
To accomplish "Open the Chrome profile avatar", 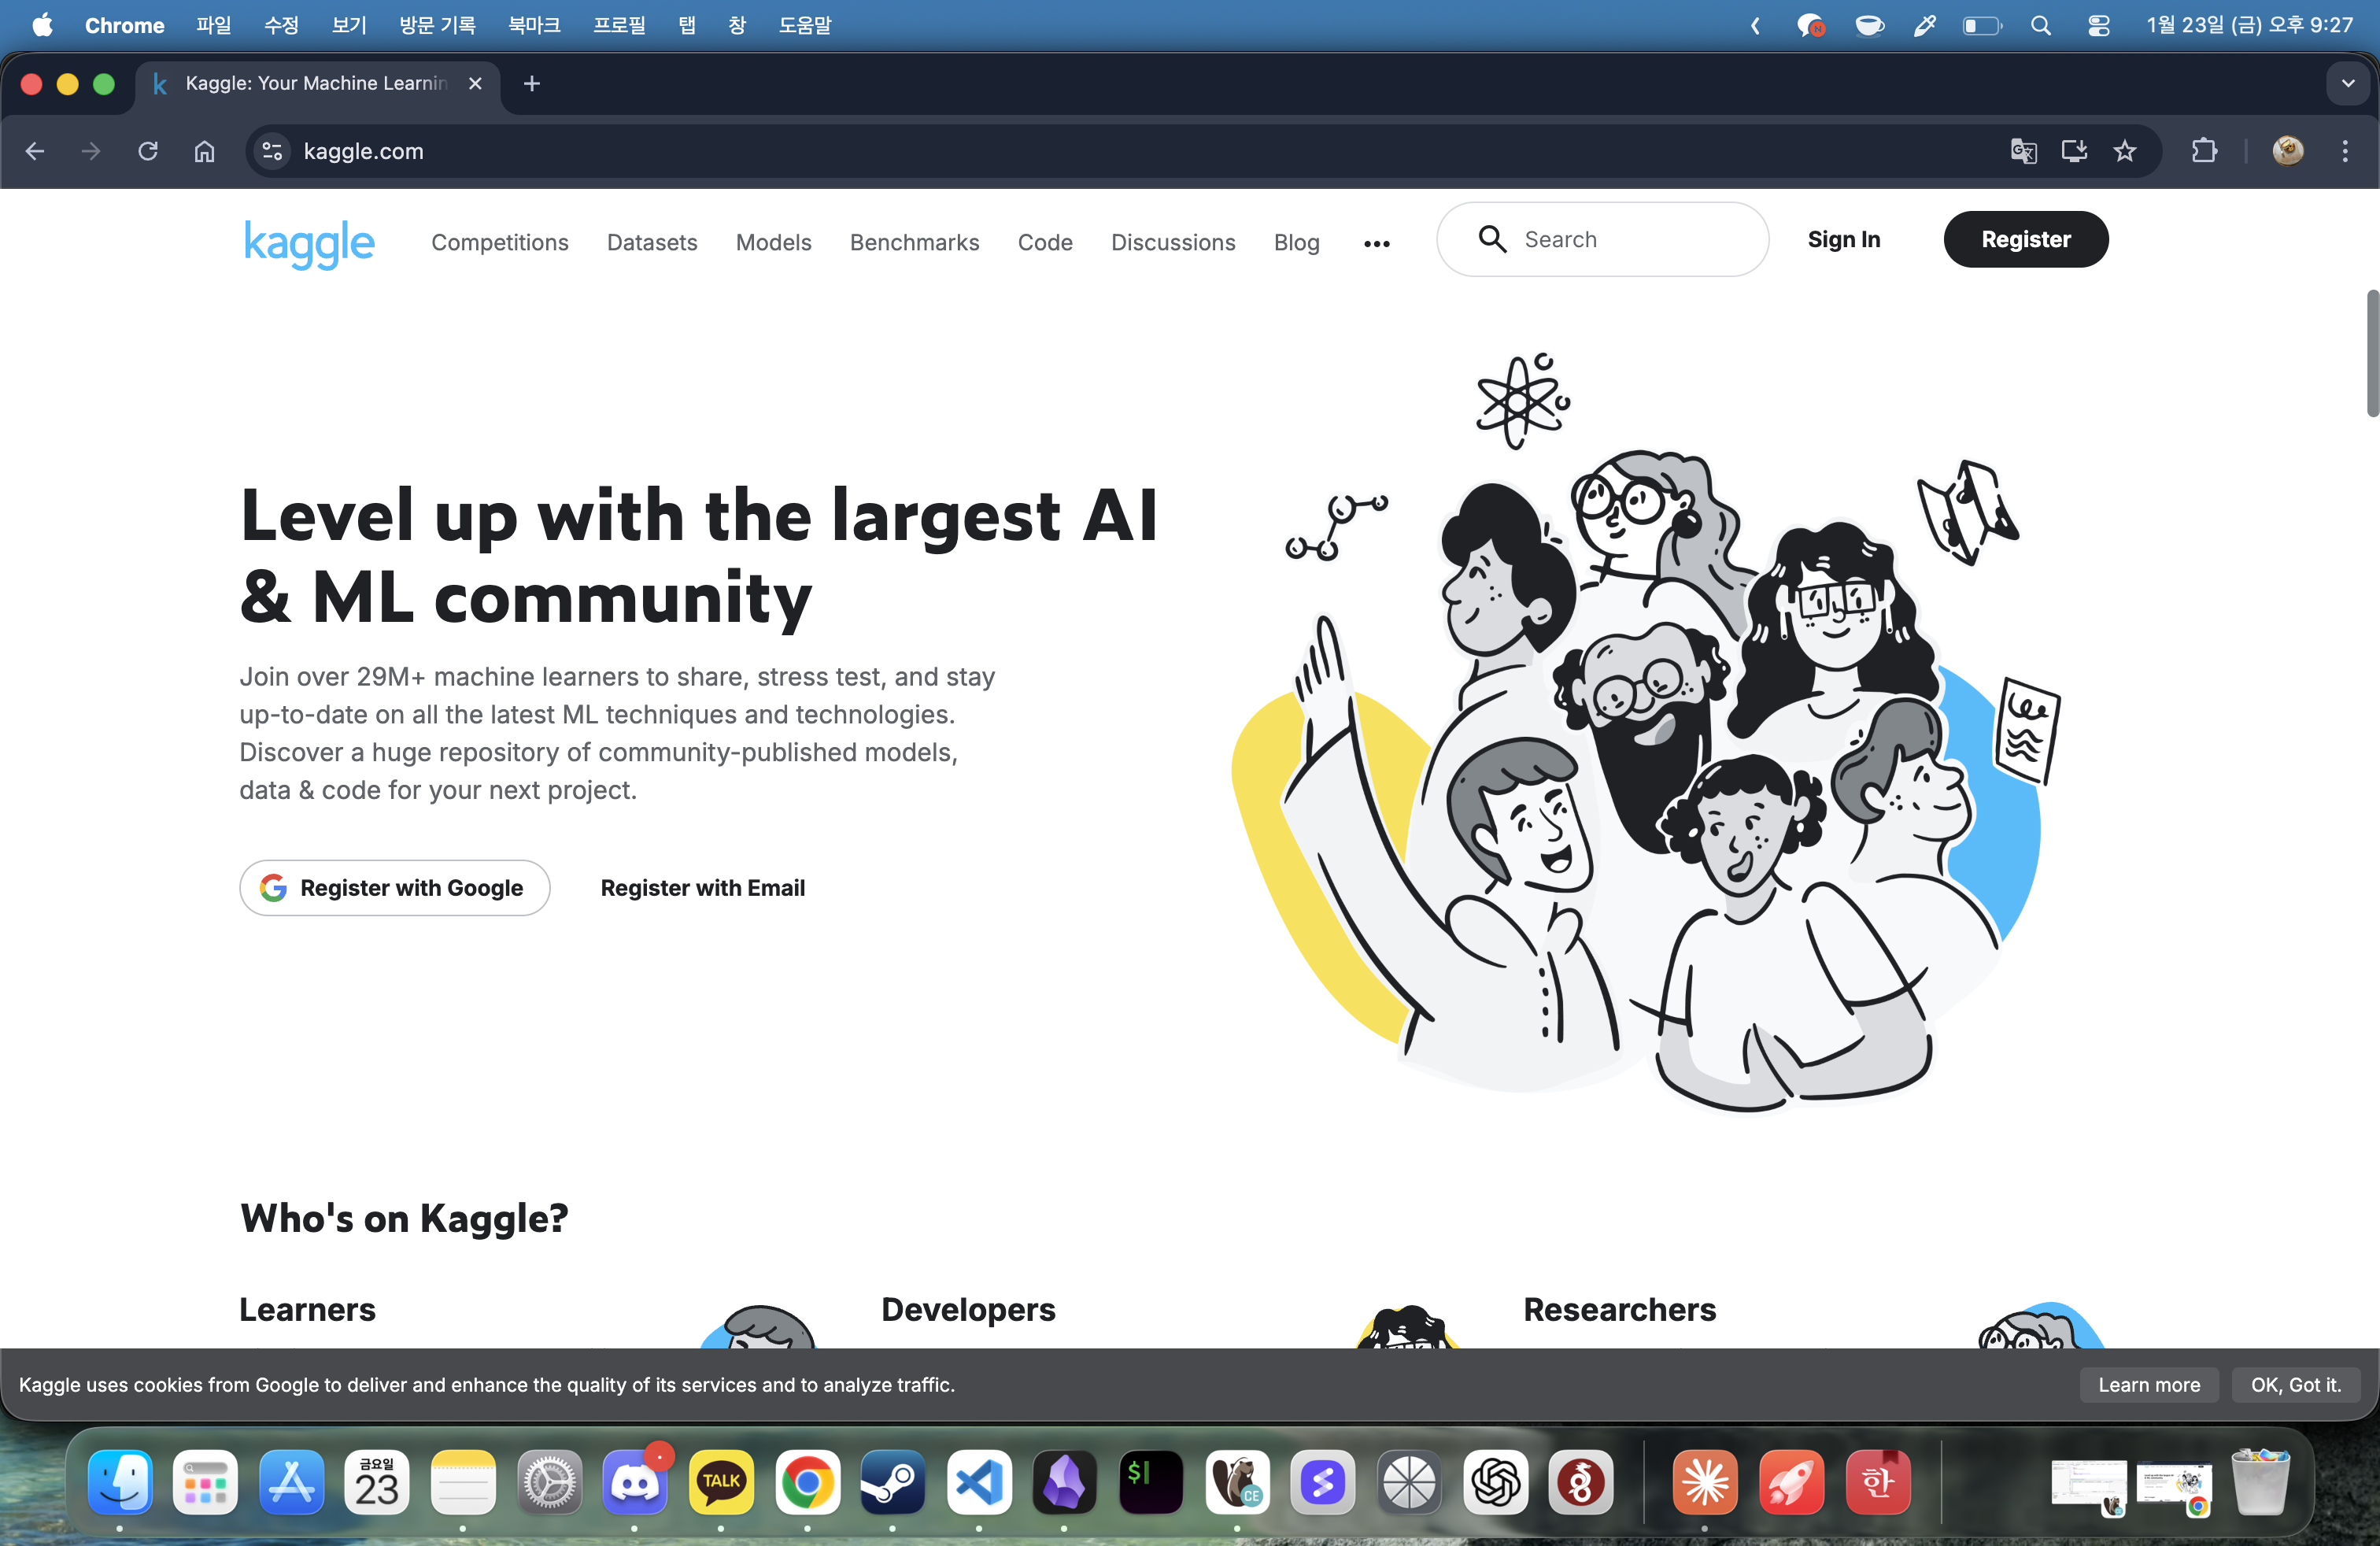I will [x=2287, y=151].
